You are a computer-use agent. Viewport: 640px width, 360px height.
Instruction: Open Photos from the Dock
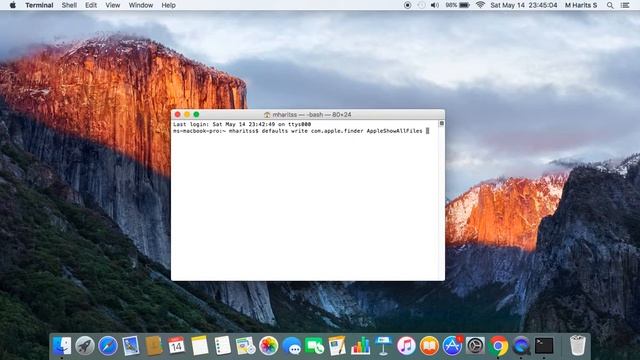(x=268, y=346)
